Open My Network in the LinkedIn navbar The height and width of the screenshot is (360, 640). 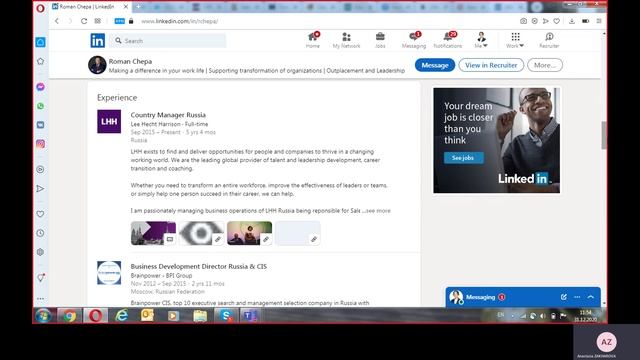[x=346, y=40]
